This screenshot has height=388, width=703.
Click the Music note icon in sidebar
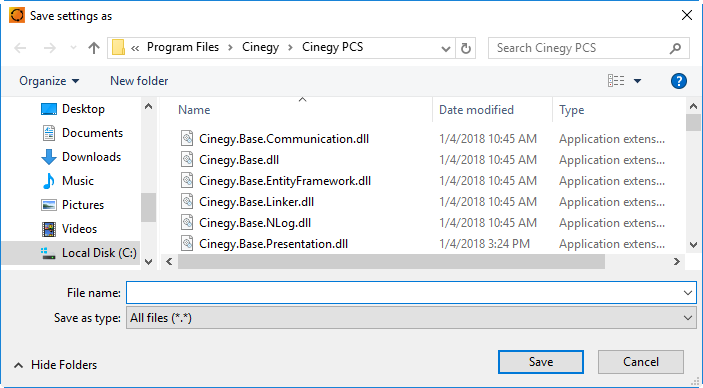coord(48,181)
